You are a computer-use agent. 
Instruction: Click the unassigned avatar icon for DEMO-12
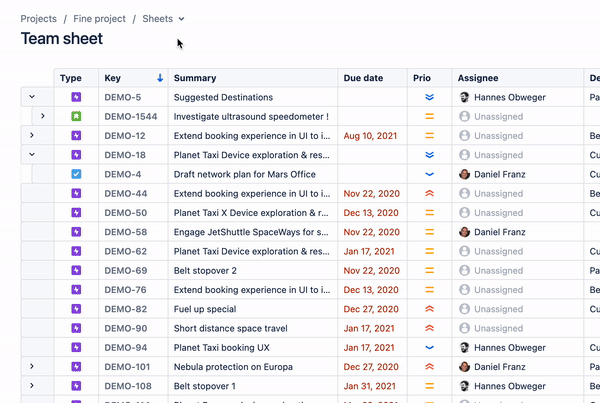click(464, 135)
